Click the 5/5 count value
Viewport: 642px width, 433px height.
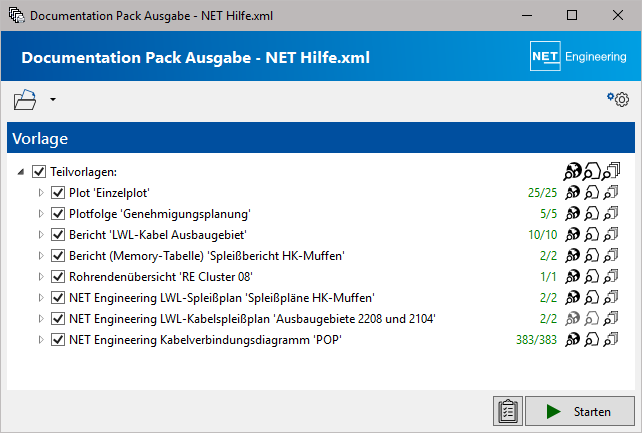tap(548, 214)
